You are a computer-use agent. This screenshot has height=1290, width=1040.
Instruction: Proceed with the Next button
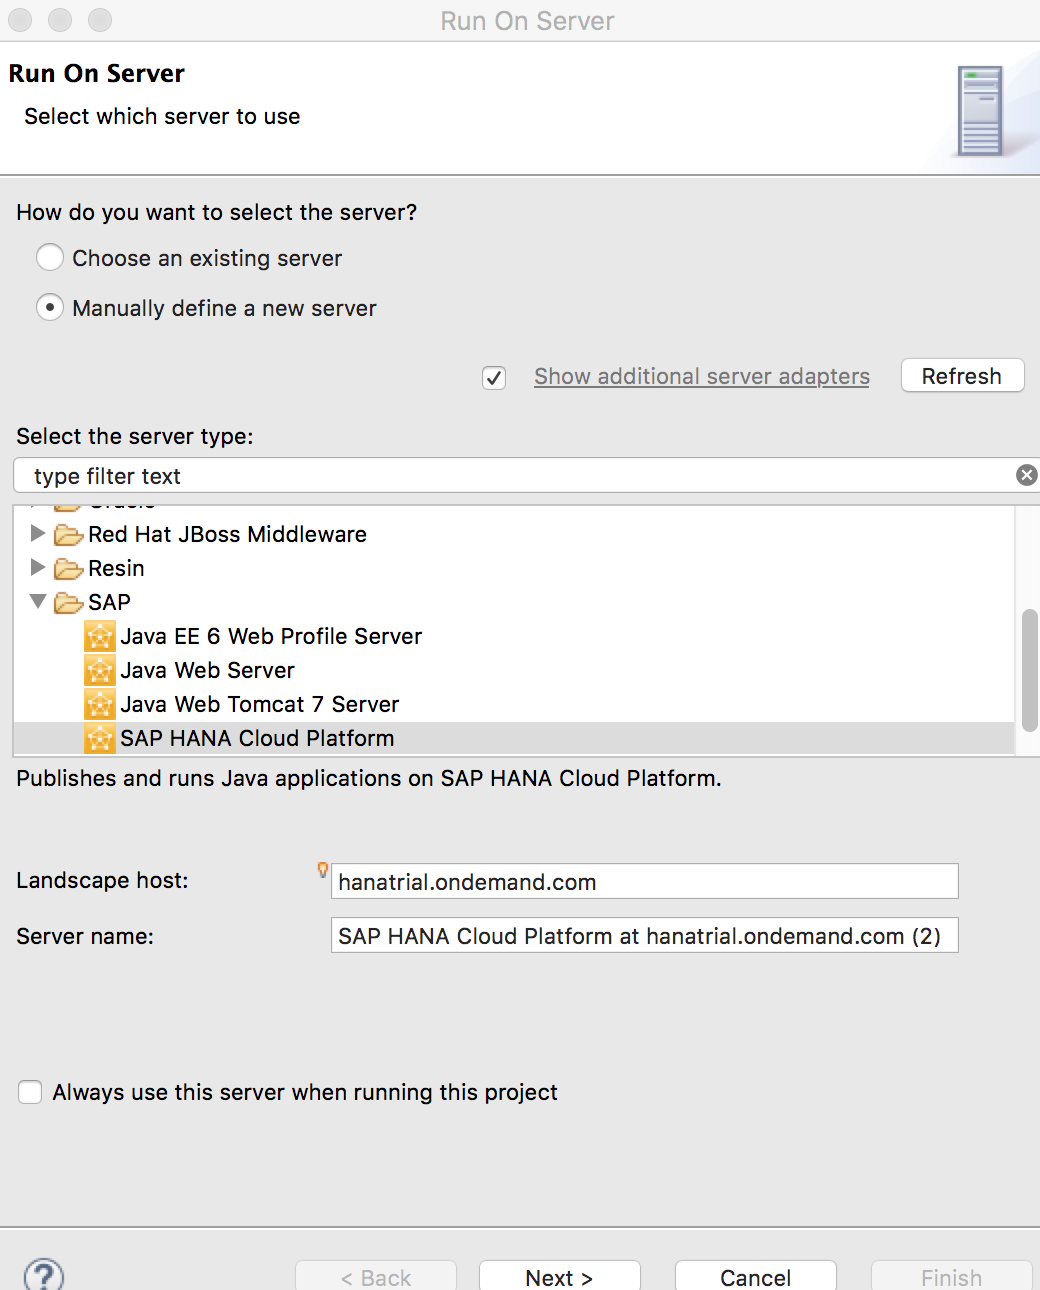click(x=559, y=1277)
